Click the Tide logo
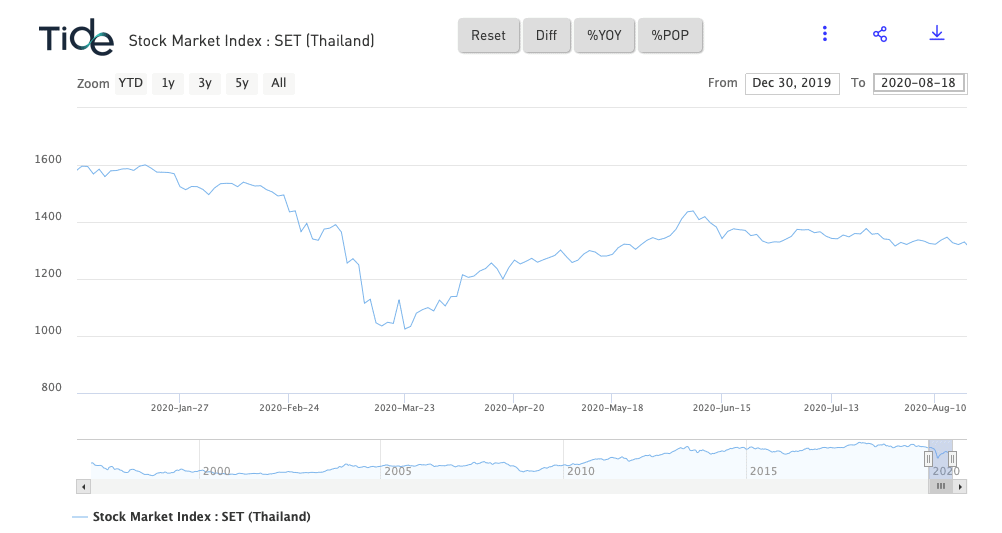 point(76,36)
